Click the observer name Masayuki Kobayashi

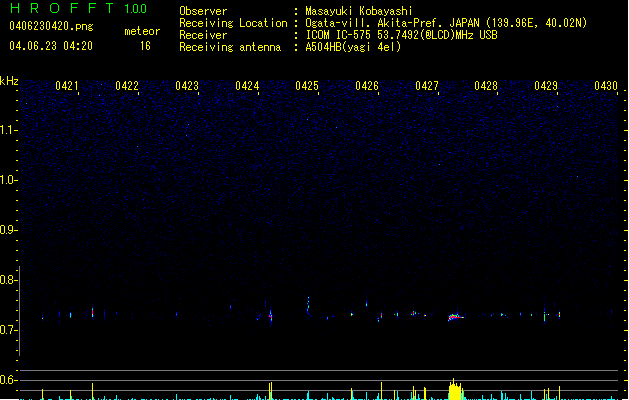pyautogui.click(x=359, y=11)
